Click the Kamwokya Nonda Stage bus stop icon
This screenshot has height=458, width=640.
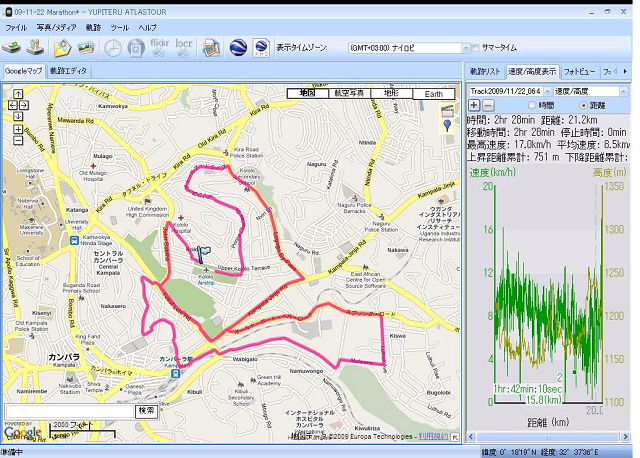coord(74,240)
